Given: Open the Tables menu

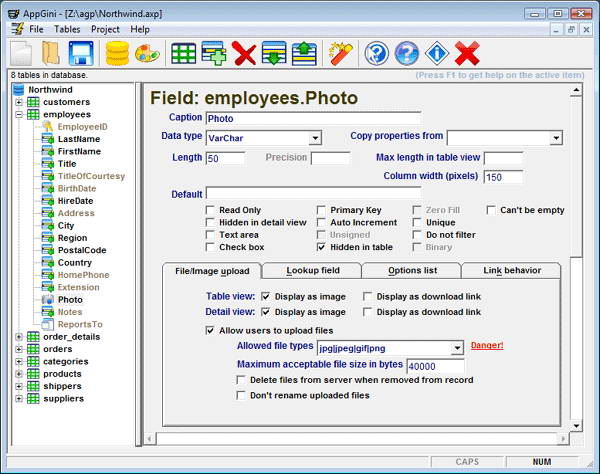Looking at the screenshot, I should coord(67,29).
